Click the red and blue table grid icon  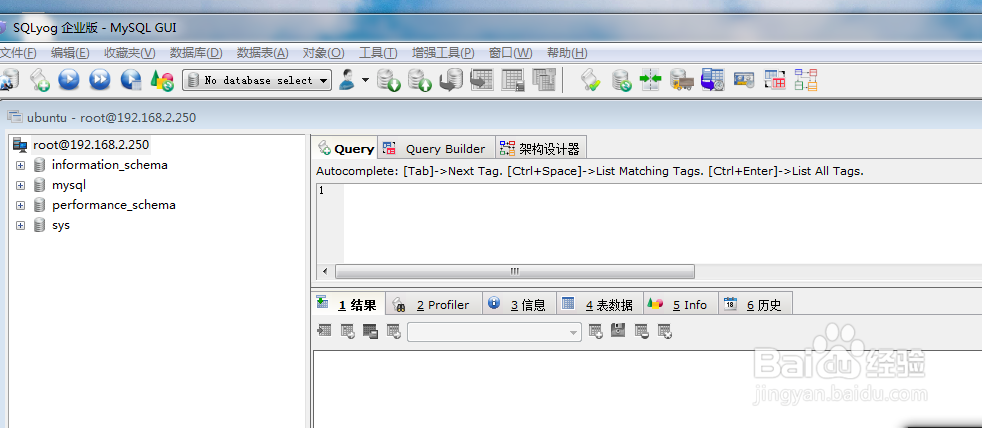click(775, 80)
